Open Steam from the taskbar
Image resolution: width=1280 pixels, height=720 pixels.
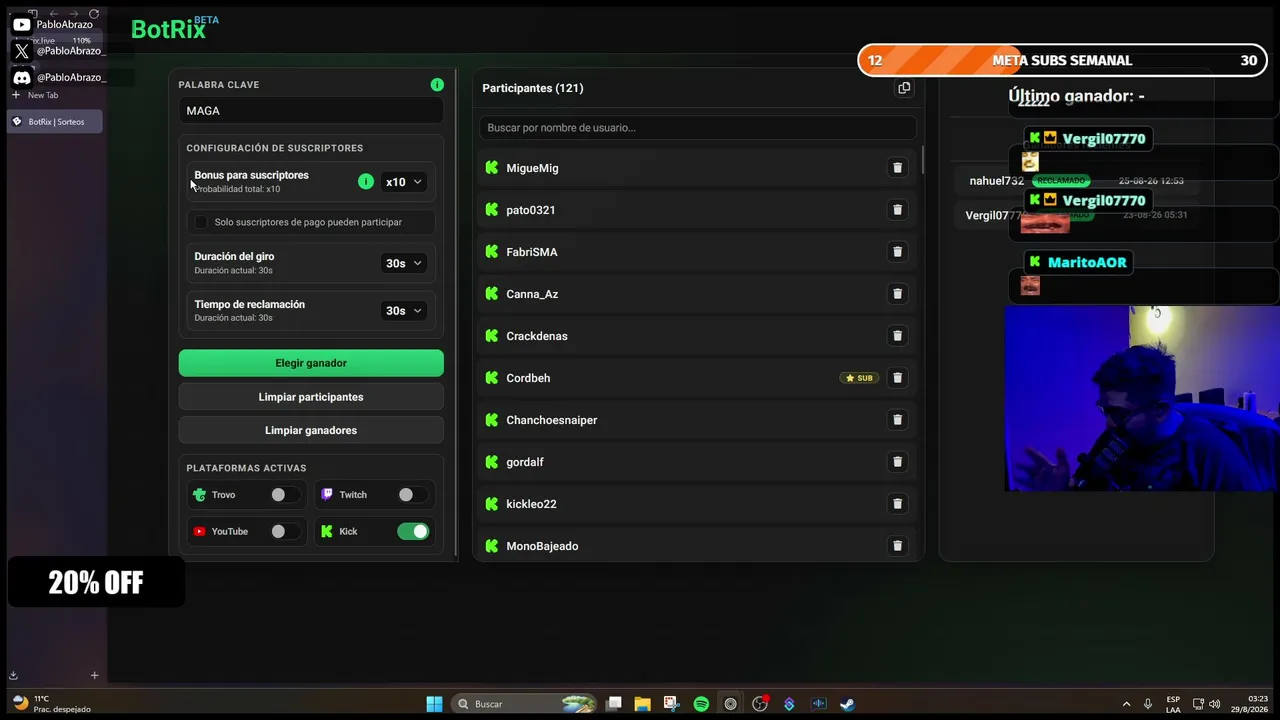[847, 704]
